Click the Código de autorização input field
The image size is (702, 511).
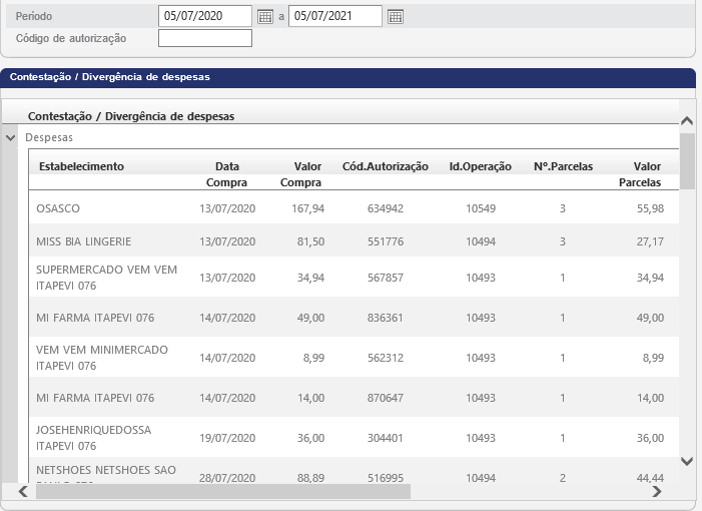pyautogui.click(x=205, y=39)
